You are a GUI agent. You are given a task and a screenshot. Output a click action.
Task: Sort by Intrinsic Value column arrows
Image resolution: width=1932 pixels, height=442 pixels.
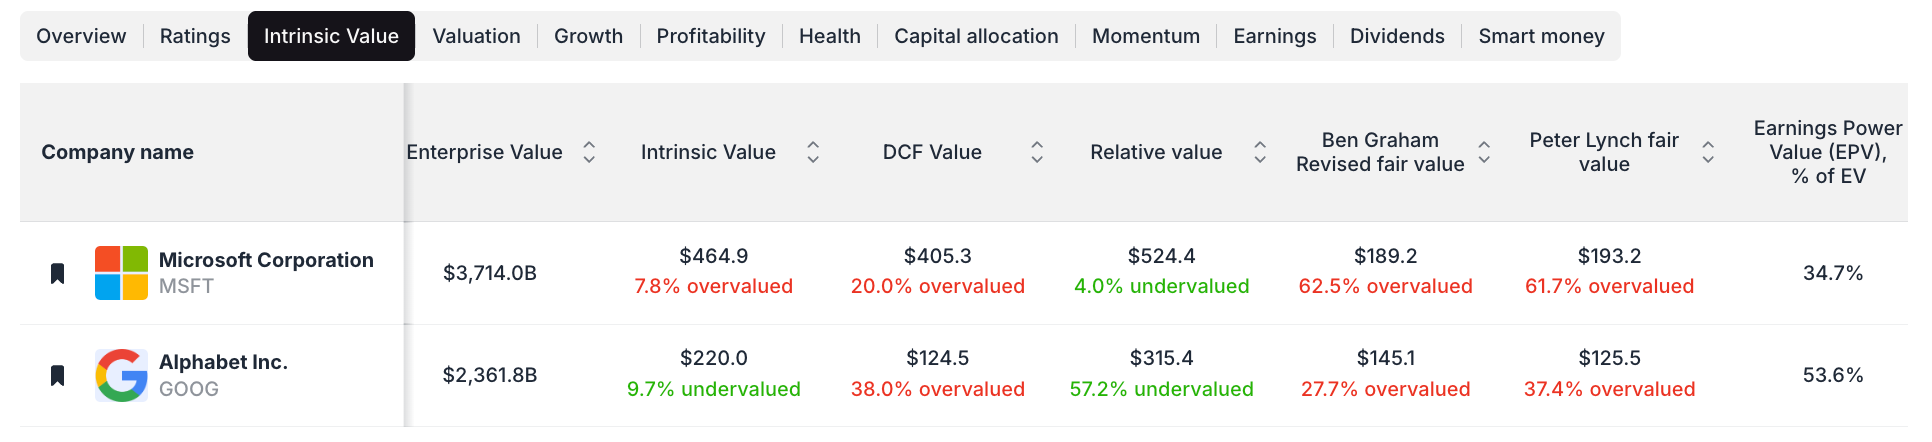point(813,152)
